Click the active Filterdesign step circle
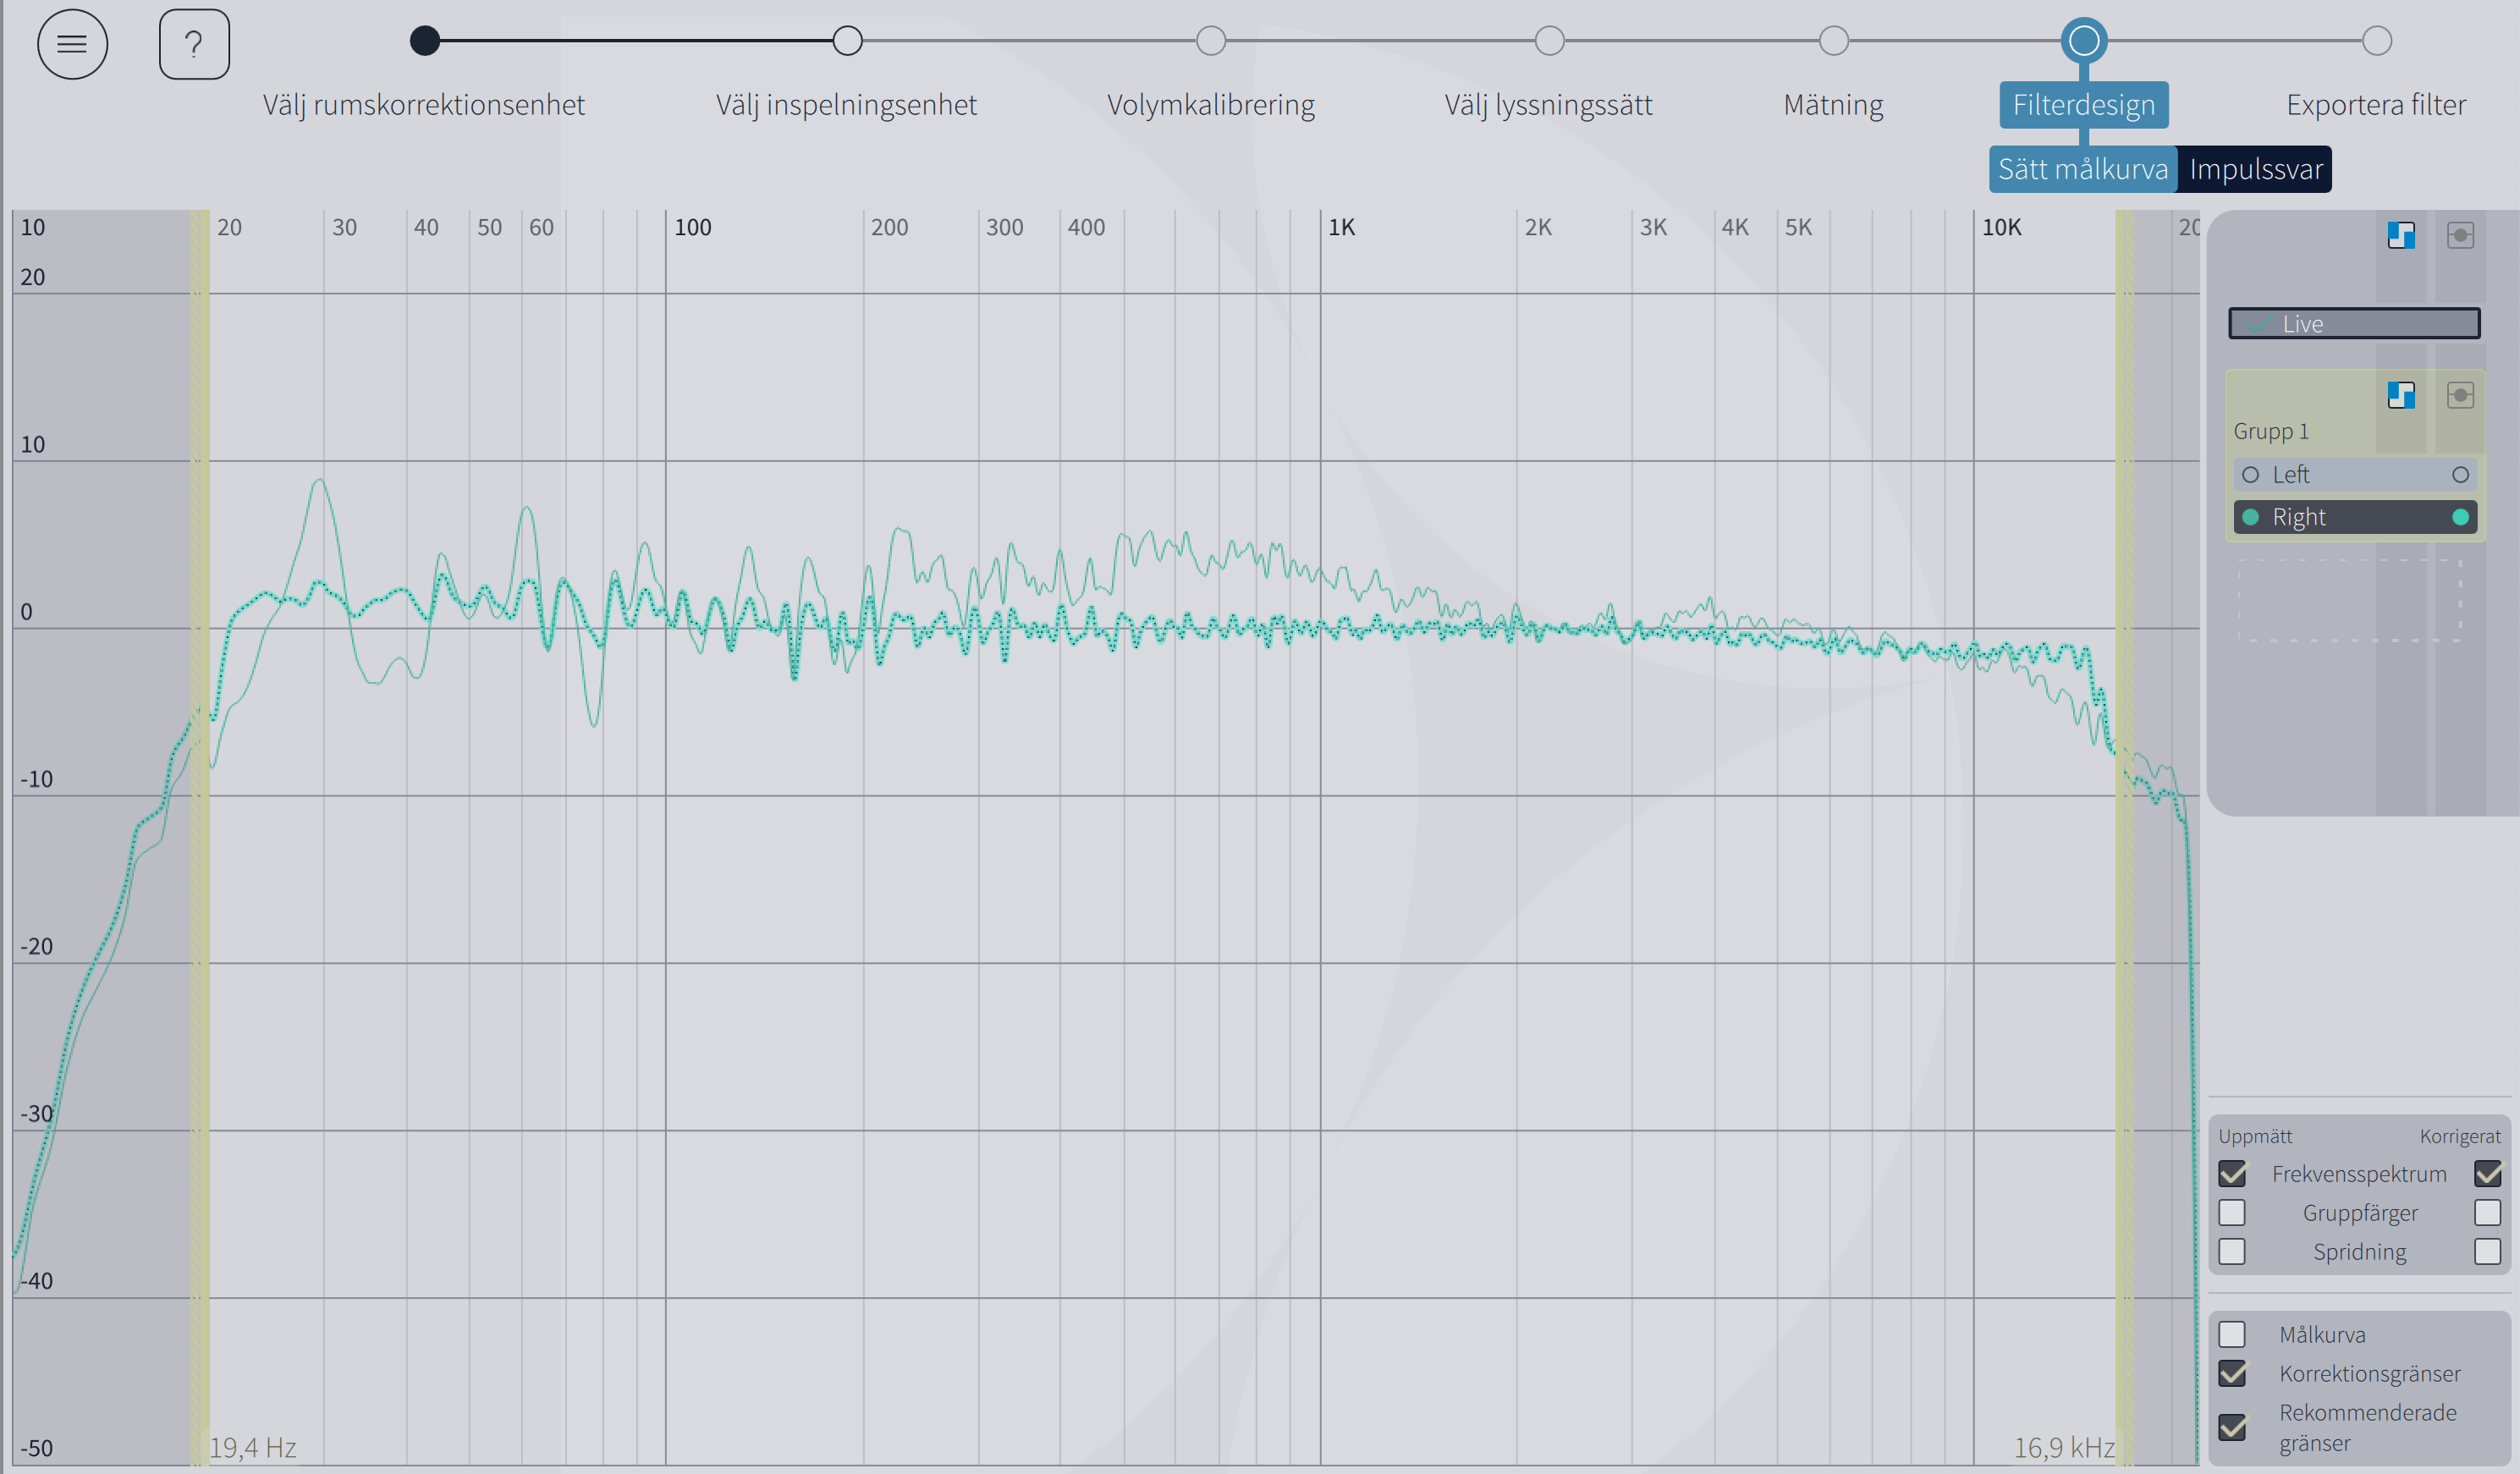 click(2084, 41)
